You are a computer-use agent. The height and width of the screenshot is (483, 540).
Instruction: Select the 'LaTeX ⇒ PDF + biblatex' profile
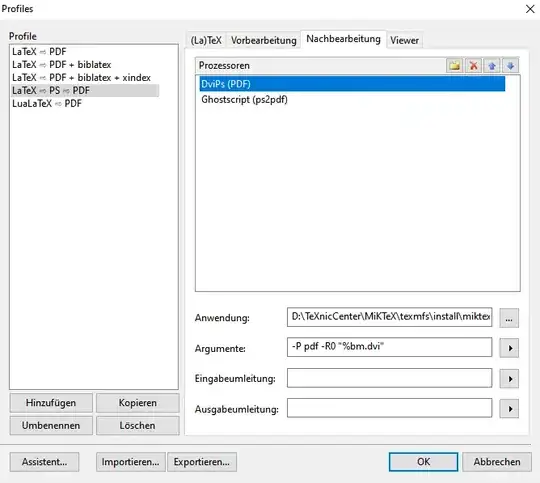click(62, 65)
